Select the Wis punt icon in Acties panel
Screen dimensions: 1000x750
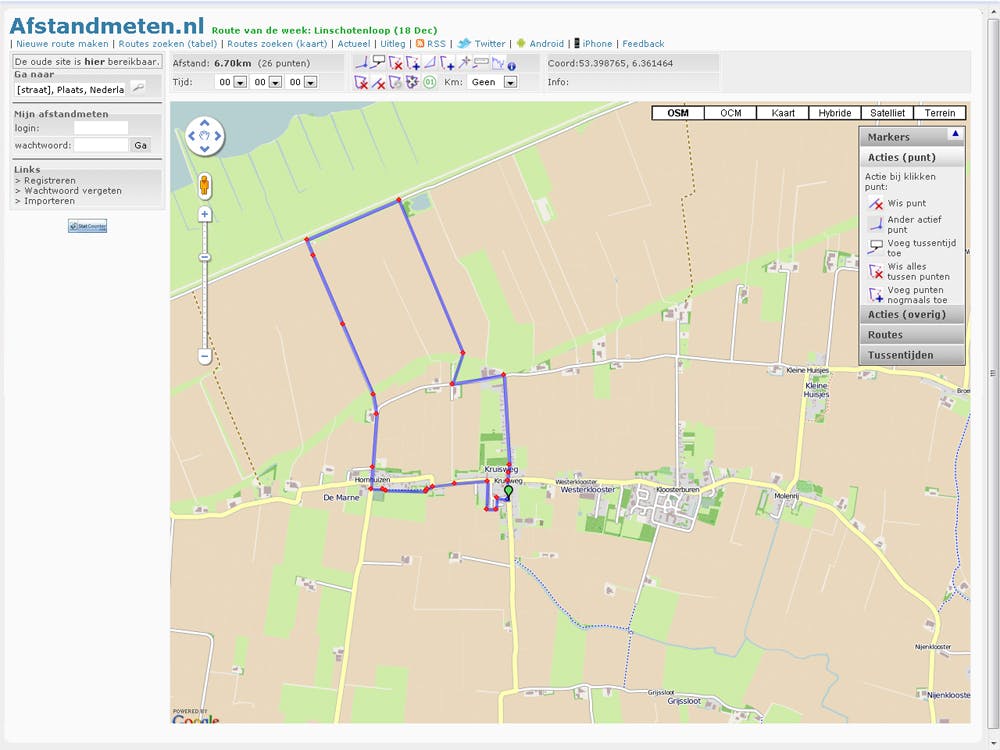pyautogui.click(x=875, y=203)
